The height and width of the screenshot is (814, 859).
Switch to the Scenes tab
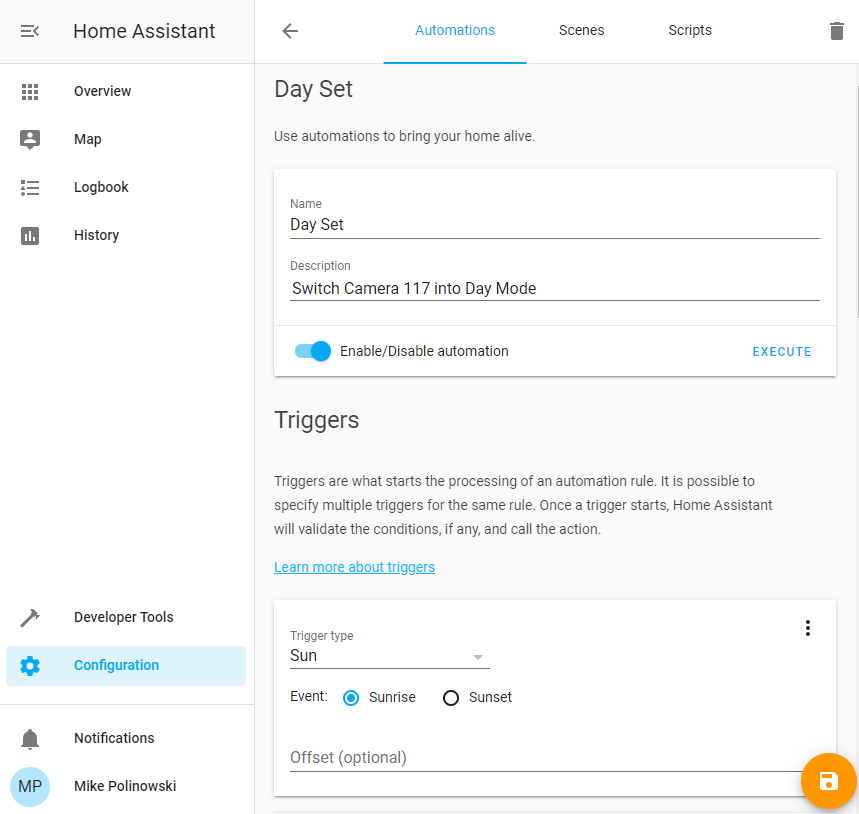pyautogui.click(x=581, y=30)
